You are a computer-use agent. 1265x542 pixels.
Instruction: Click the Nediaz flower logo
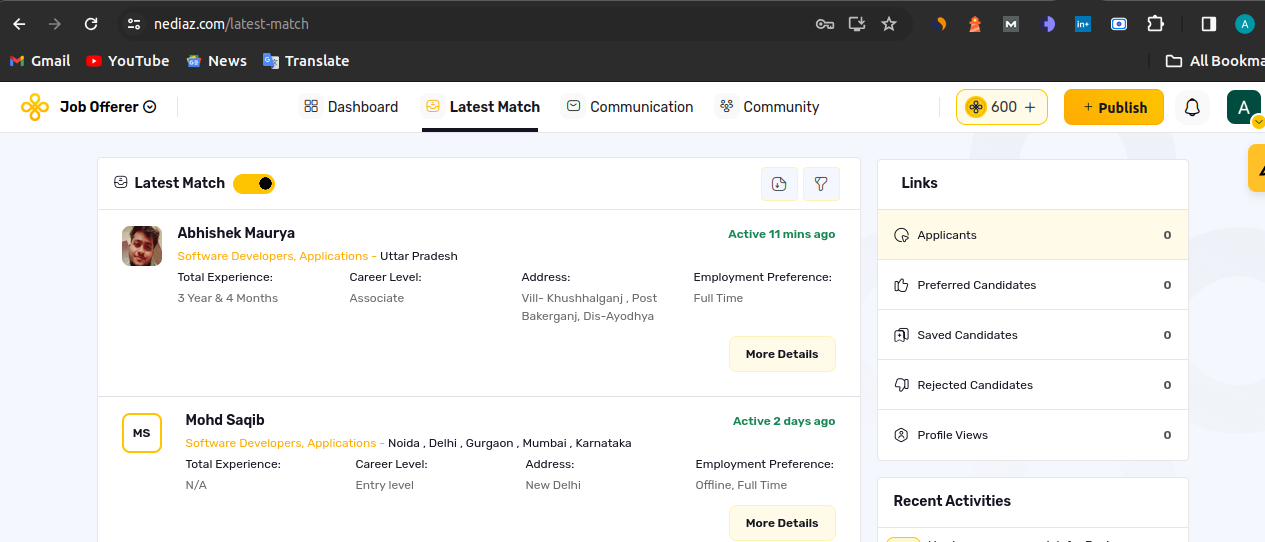pos(35,107)
